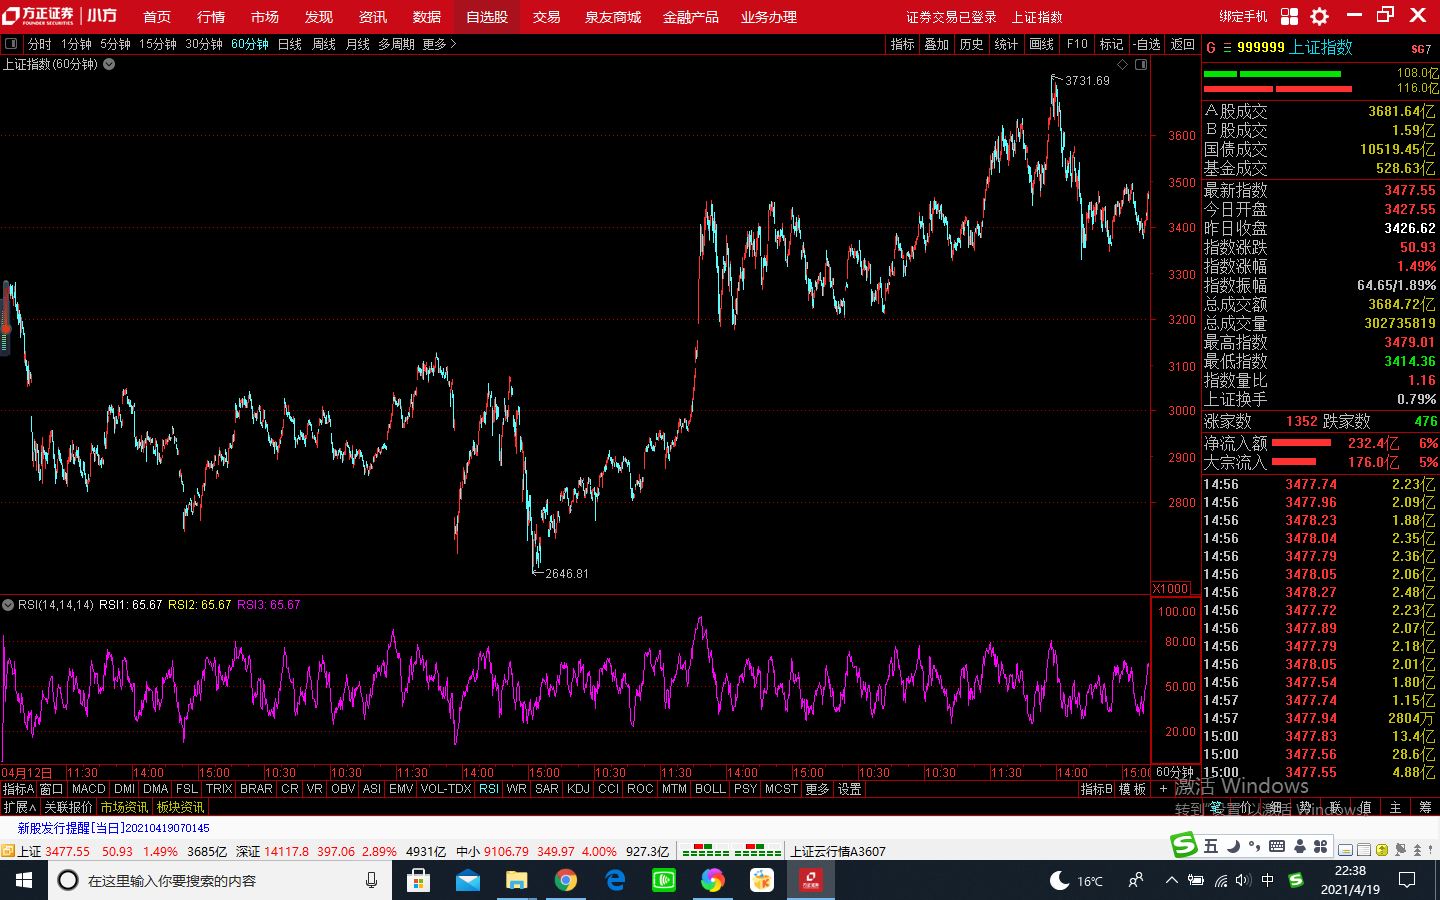Open 多周期 multi-period view

[x=395, y=44]
